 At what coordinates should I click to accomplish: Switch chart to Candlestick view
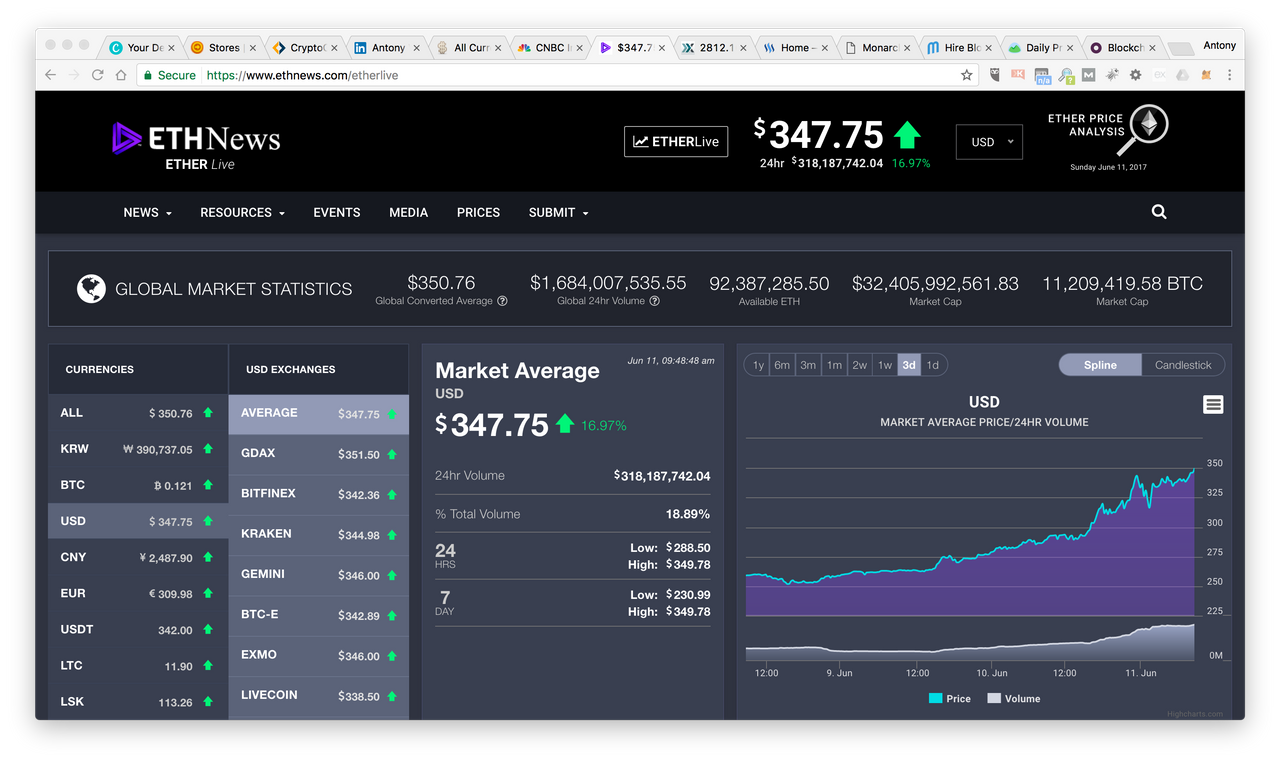coord(1183,365)
